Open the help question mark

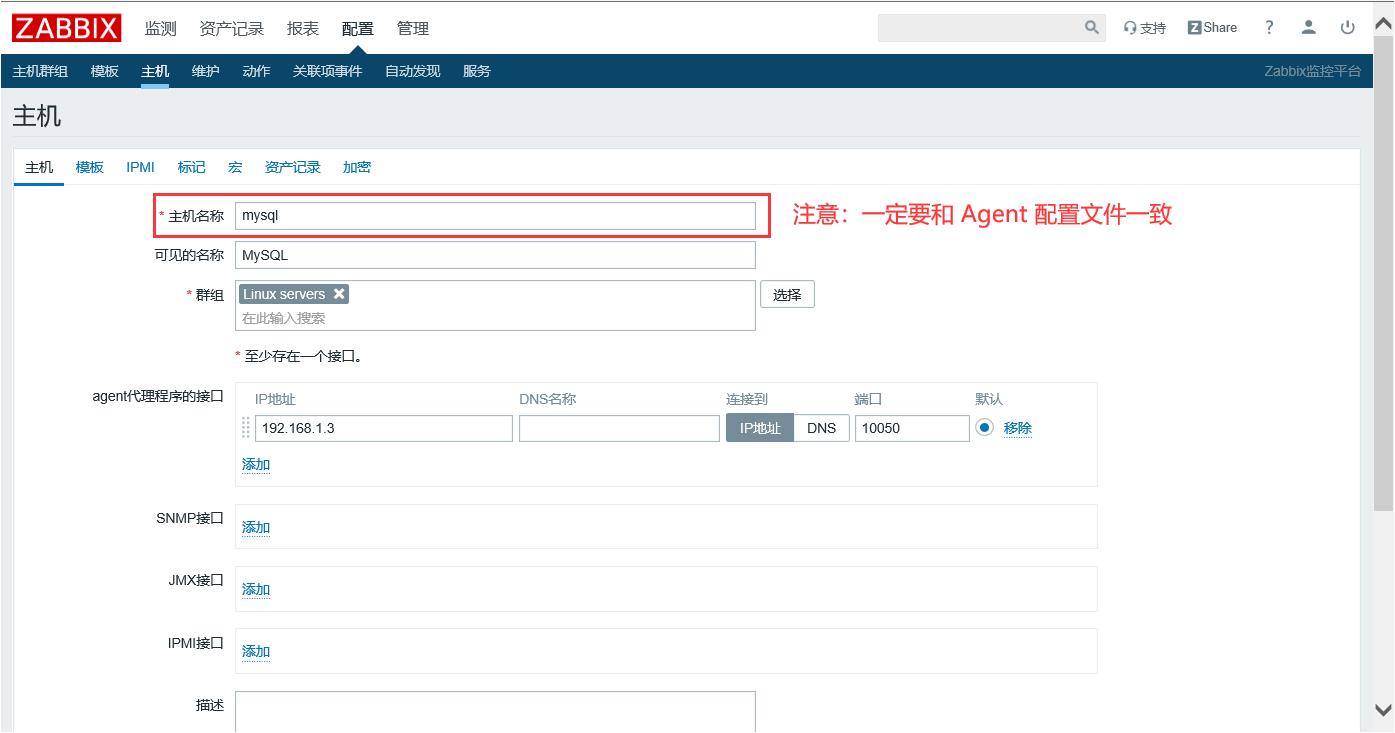(1269, 28)
